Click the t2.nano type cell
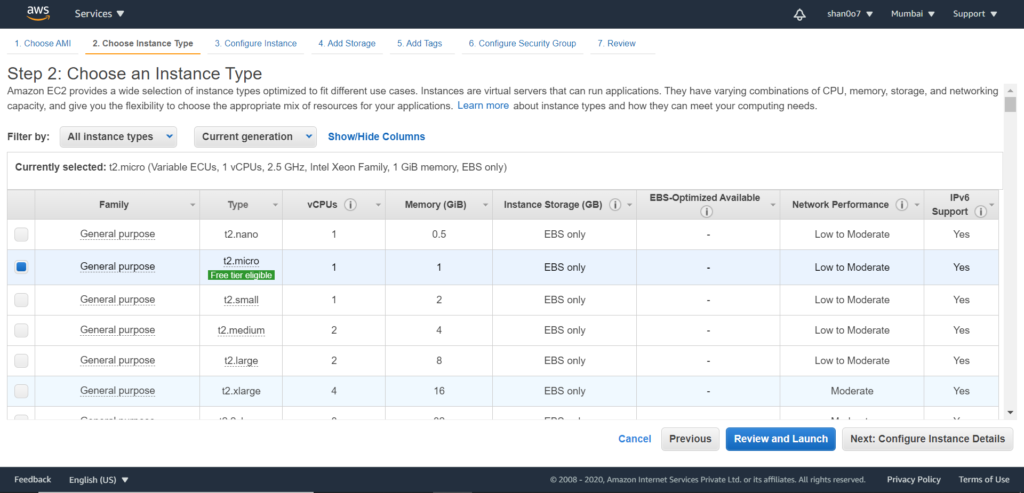 (240, 234)
